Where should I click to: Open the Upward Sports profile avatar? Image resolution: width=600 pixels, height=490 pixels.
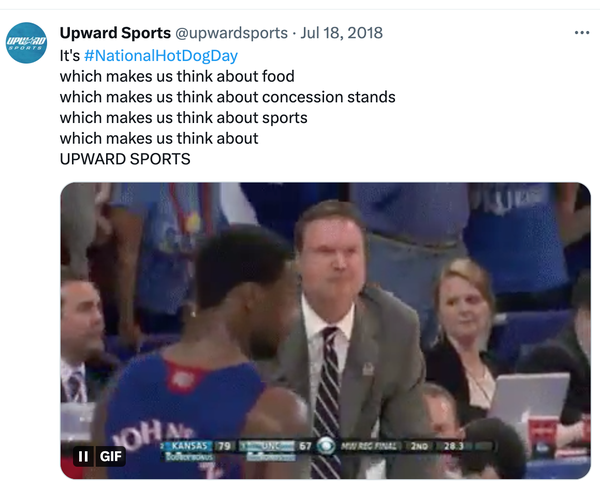point(28,44)
